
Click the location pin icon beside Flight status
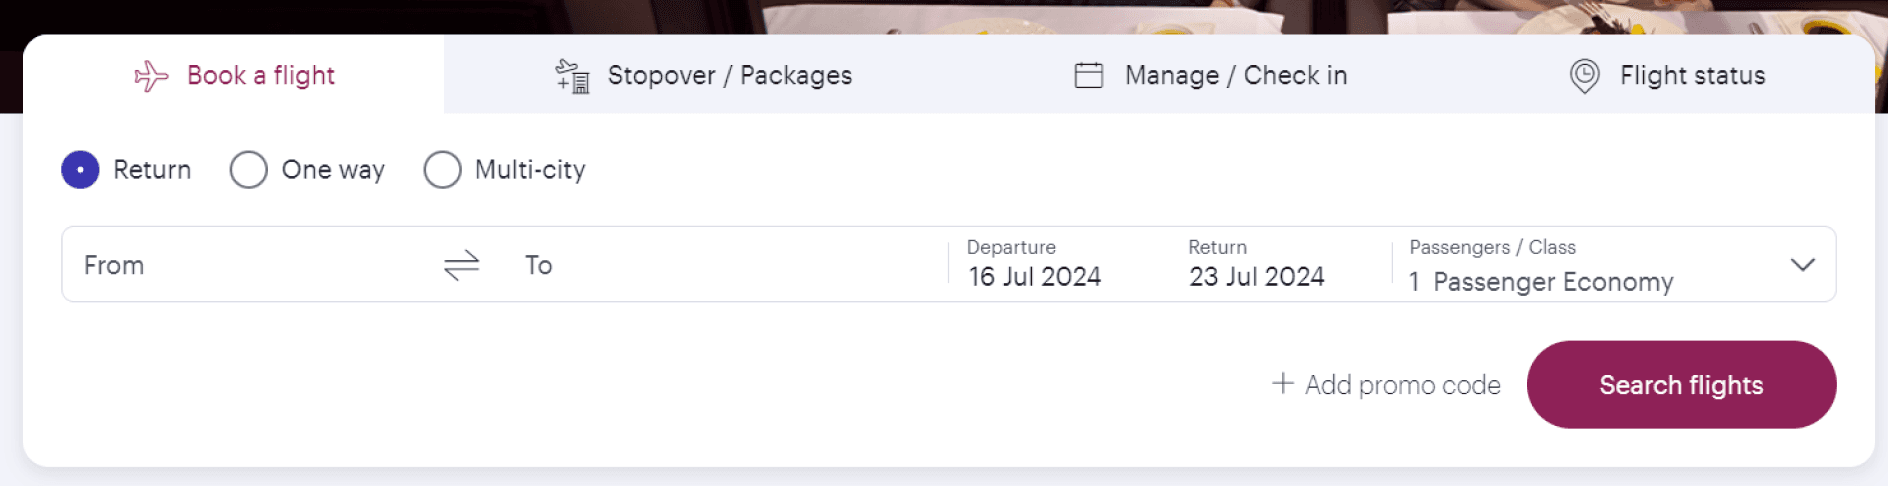pos(1585,76)
